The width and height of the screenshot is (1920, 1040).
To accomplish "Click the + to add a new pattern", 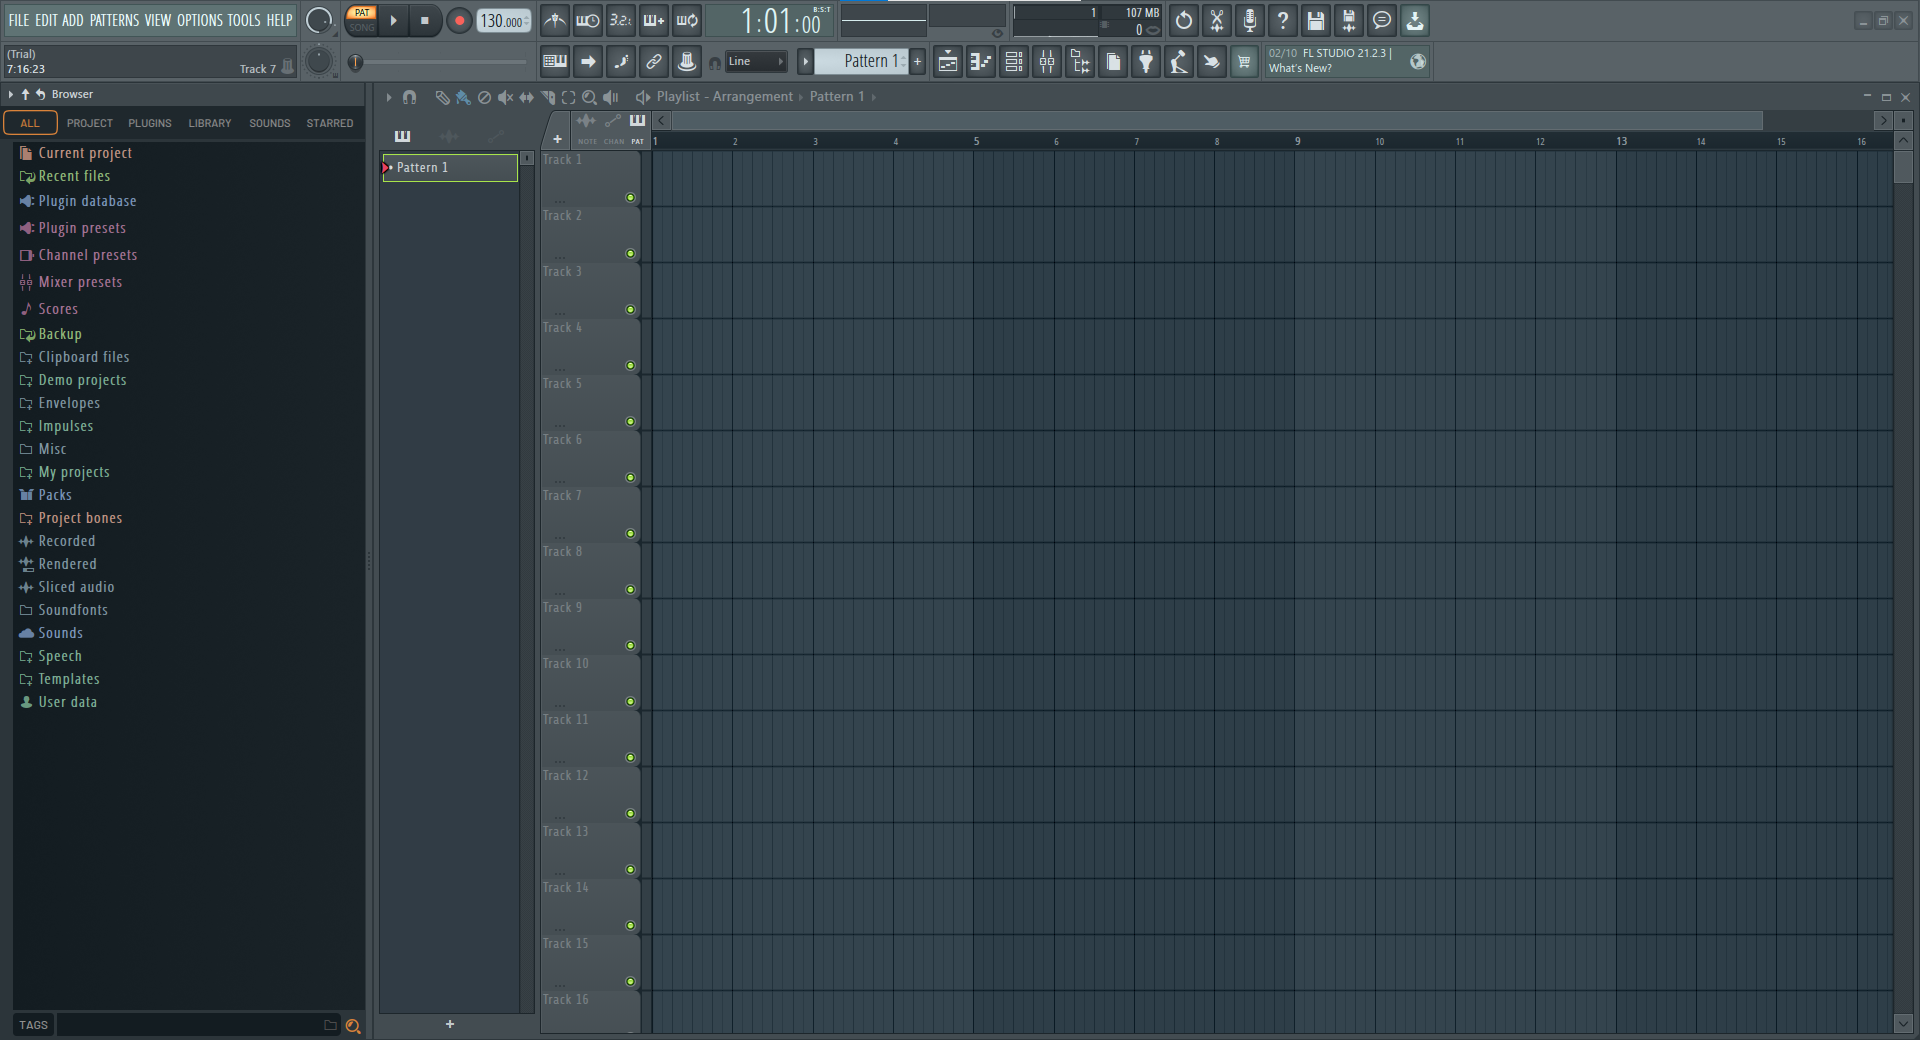I will (917, 61).
